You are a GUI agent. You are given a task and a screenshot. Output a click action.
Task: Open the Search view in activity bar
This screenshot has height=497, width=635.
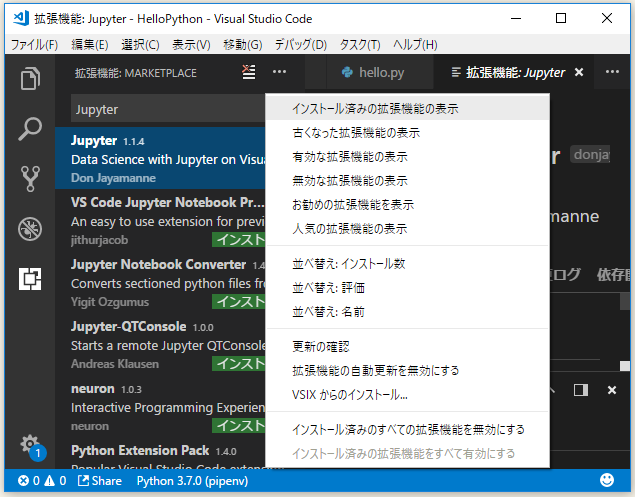(x=30, y=129)
